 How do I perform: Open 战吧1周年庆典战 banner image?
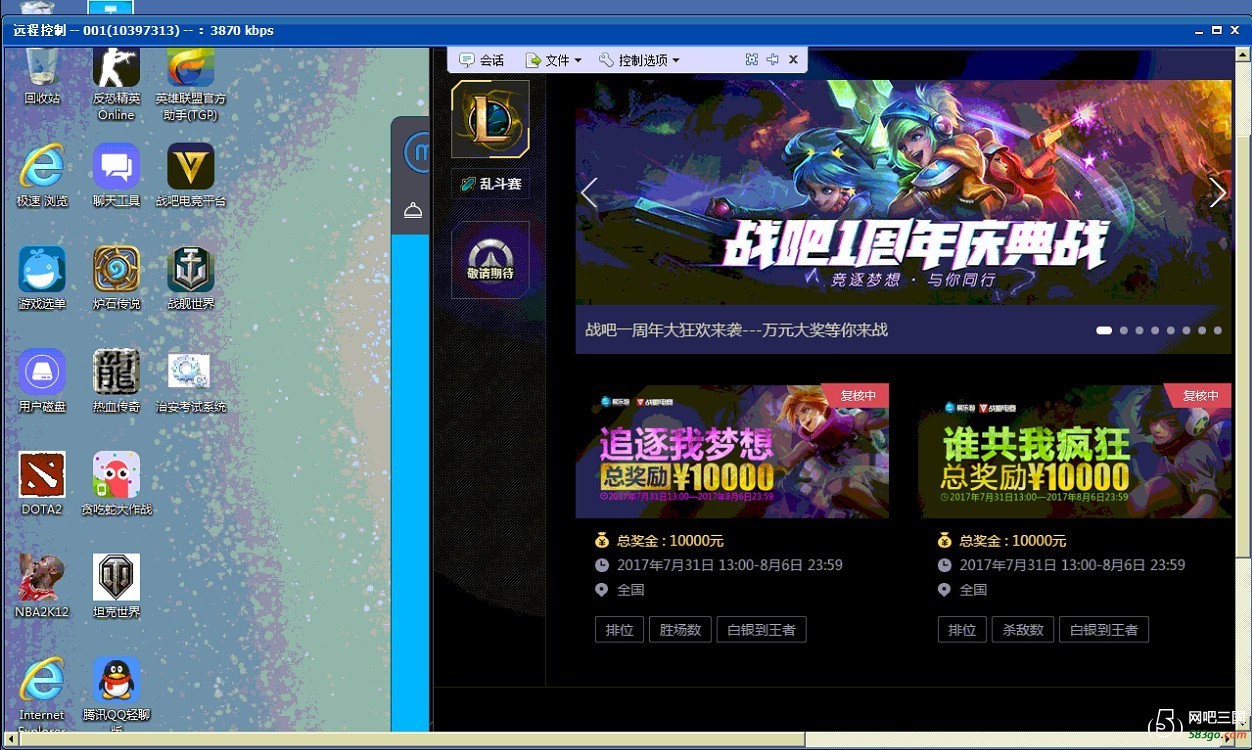coord(903,193)
